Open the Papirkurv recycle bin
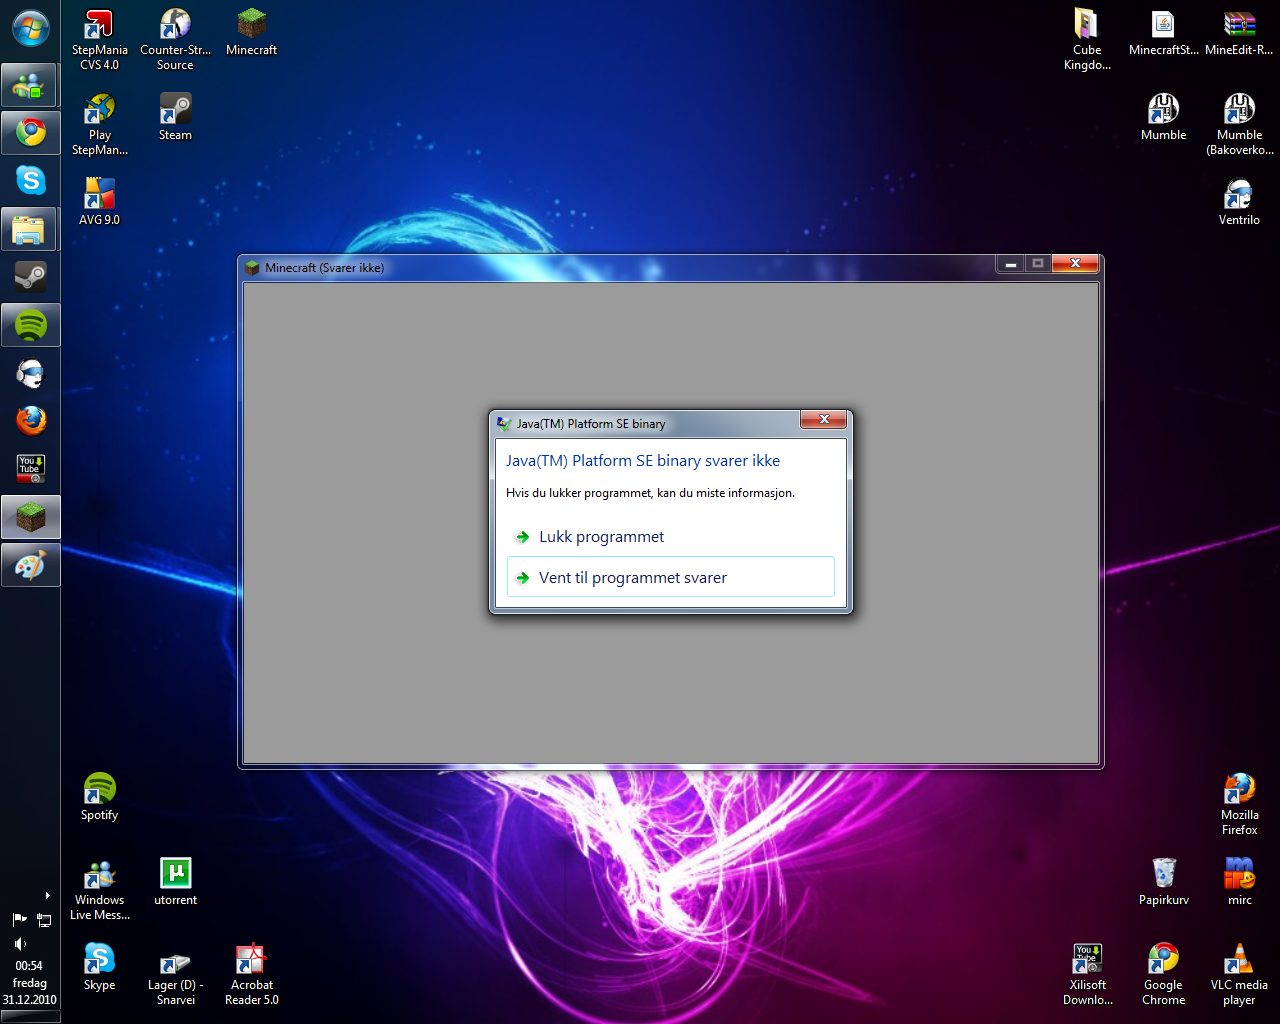 click(1163, 882)
